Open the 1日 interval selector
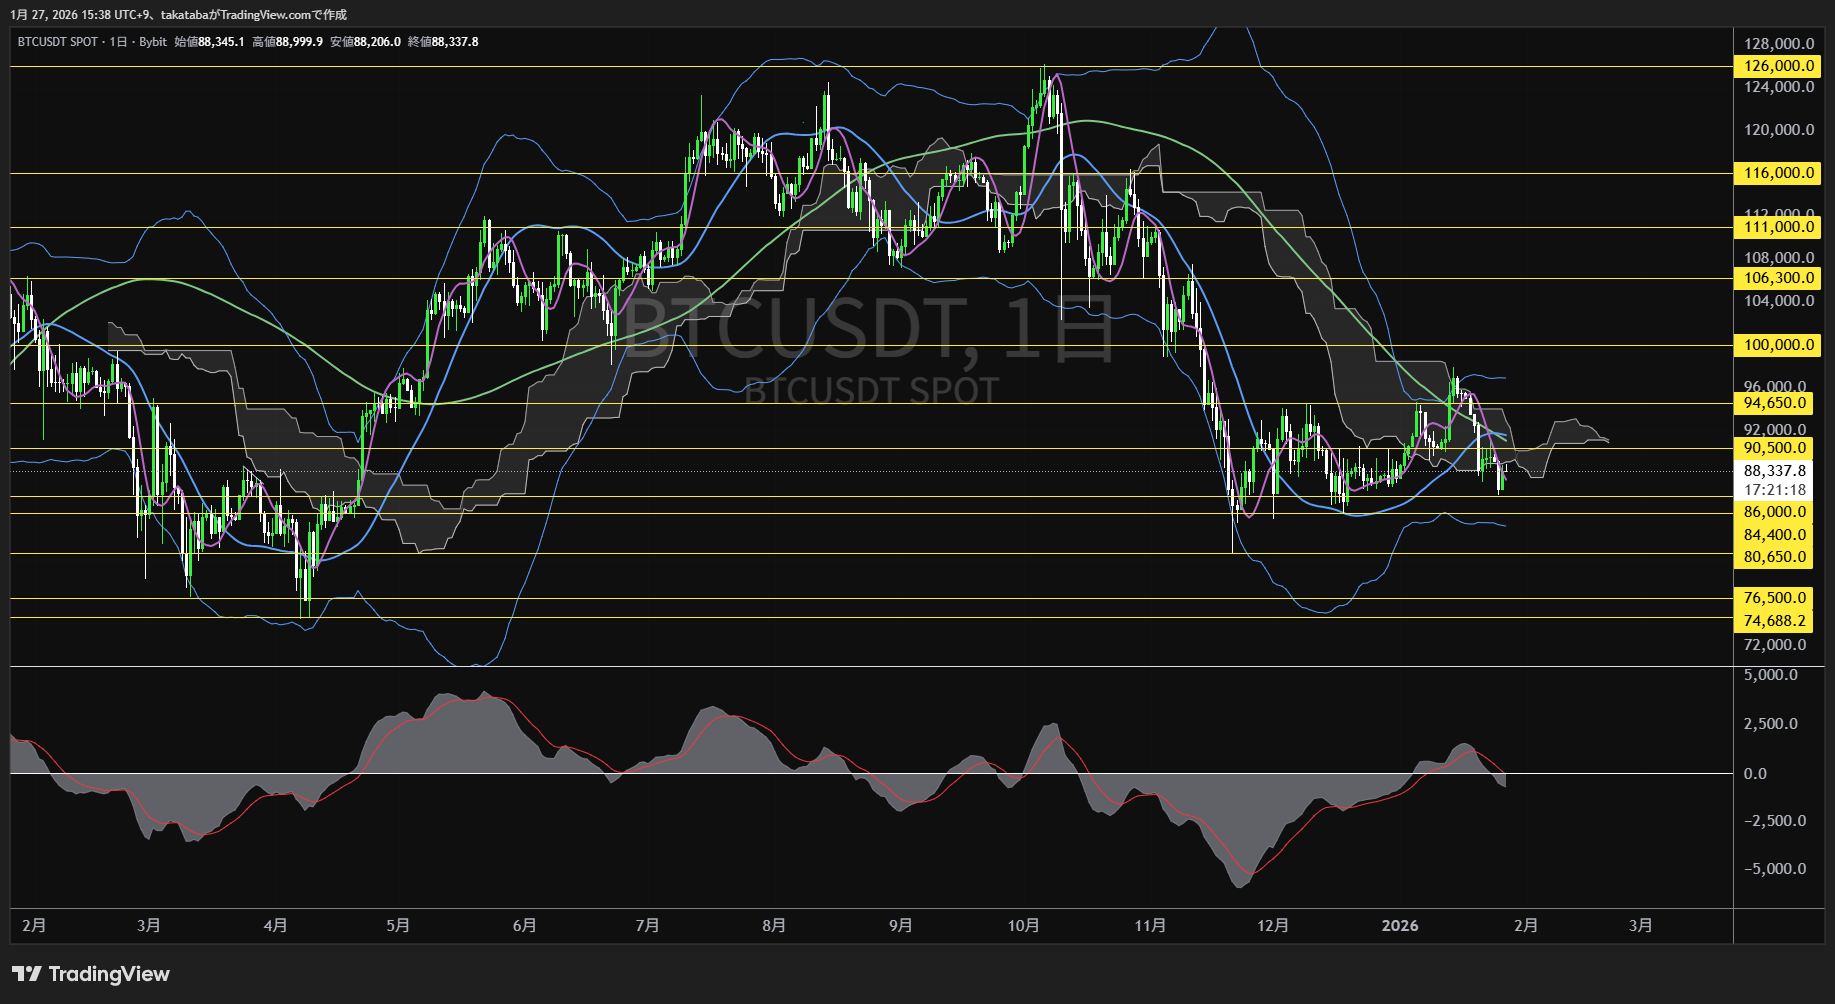1835x1004 pixels. coord(118,42)
